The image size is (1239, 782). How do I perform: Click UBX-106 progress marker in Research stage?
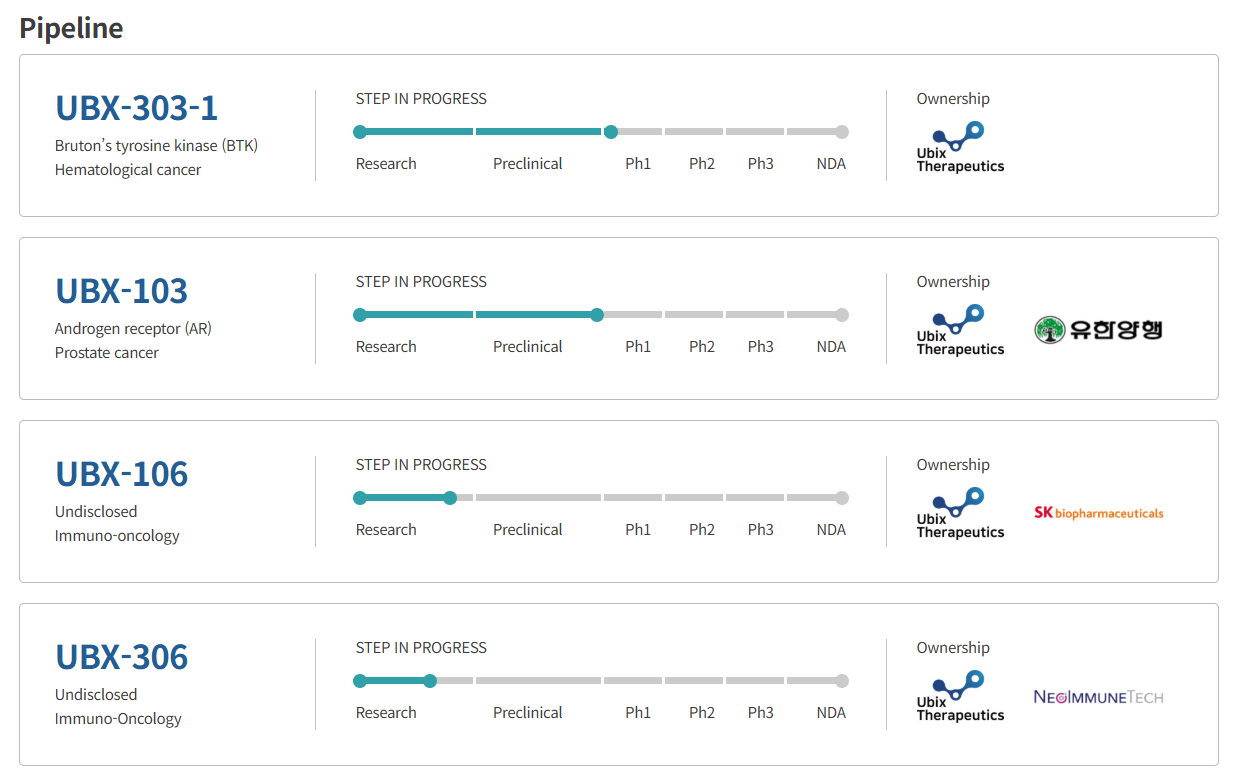pyautogui.click(x=450, y=498)
